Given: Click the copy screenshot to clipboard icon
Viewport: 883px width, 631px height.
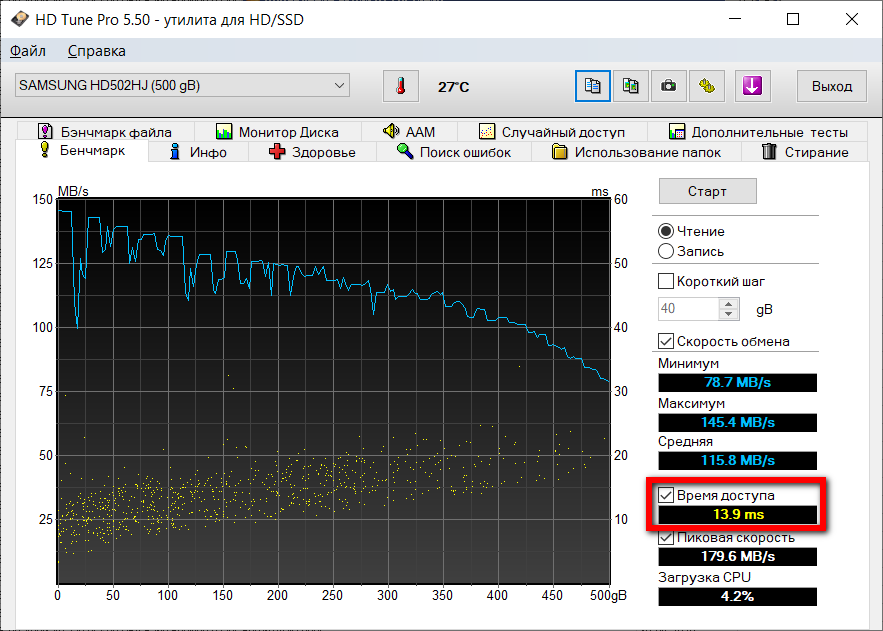Looking at the screenshot, I should pos(630,86).
